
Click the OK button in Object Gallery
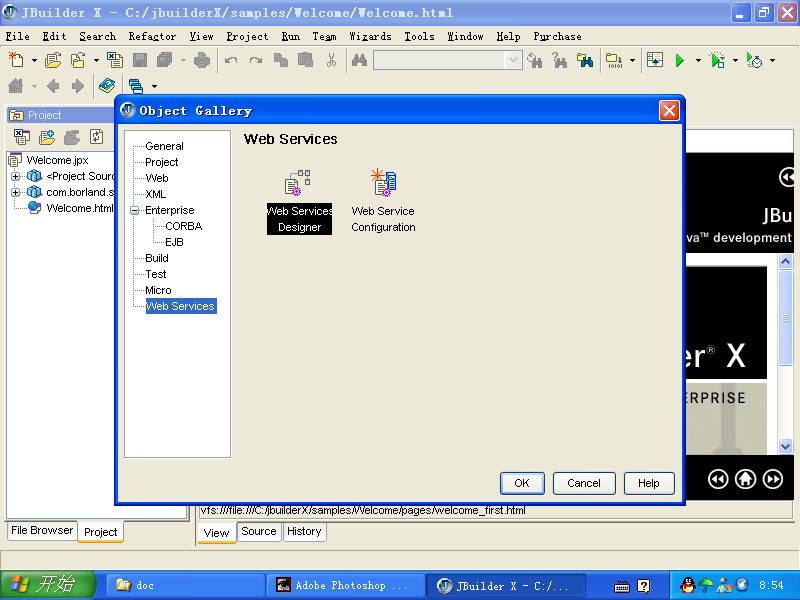[522, 483]
